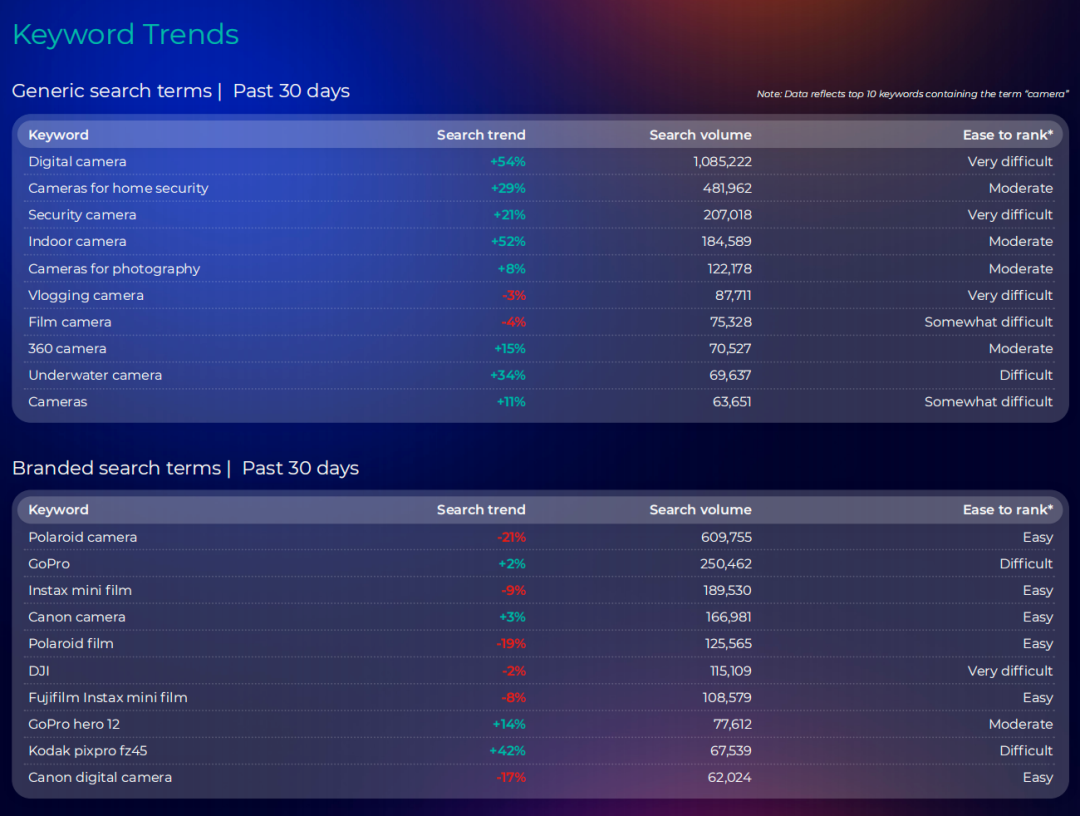1080x816 pixels.
Task: Select the 'Kodak pixpro fz45' keyword
Action: point(87,751)
